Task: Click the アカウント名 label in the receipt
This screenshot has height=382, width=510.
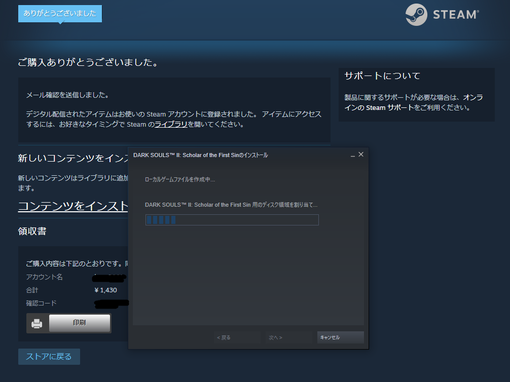Action: tap(44, 277)
